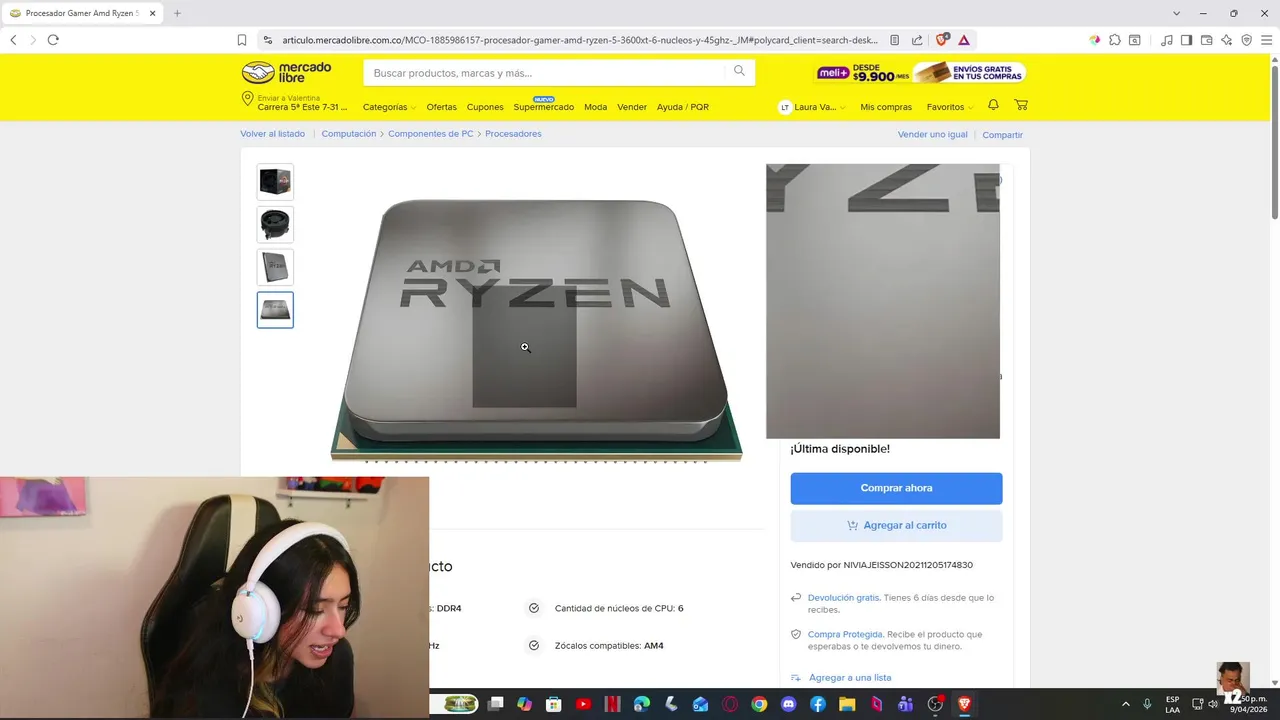Viewport: 1280px width, 720px height.
Task: Open the Computación breadcrumb
Action: 349,134
